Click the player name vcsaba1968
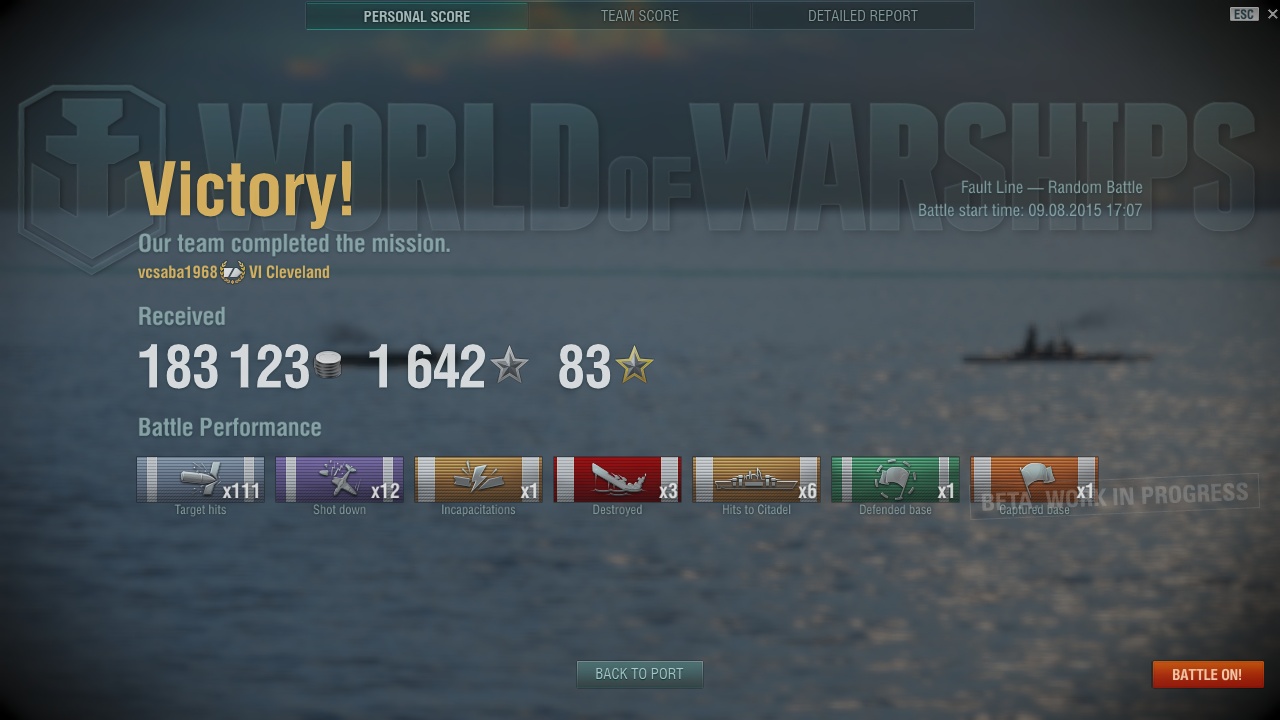The width and height of the screenshot is (1280, 720). pyautogui.click(x=178, y=272)
